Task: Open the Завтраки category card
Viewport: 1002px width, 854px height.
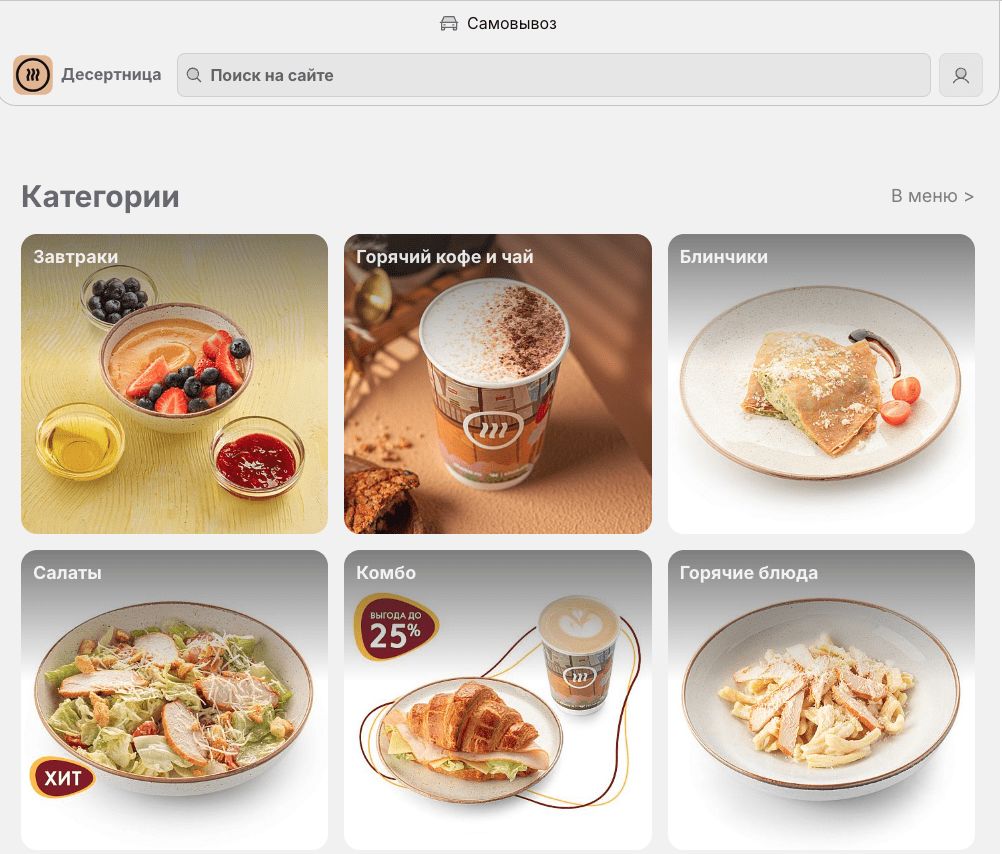Action: click(174, 384)
